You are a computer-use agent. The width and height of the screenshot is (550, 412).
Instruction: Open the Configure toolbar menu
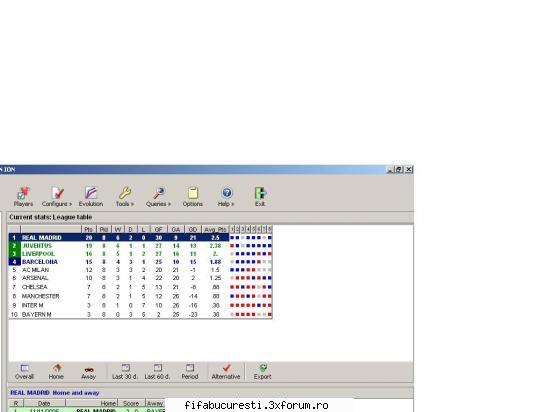click(57, 197)
